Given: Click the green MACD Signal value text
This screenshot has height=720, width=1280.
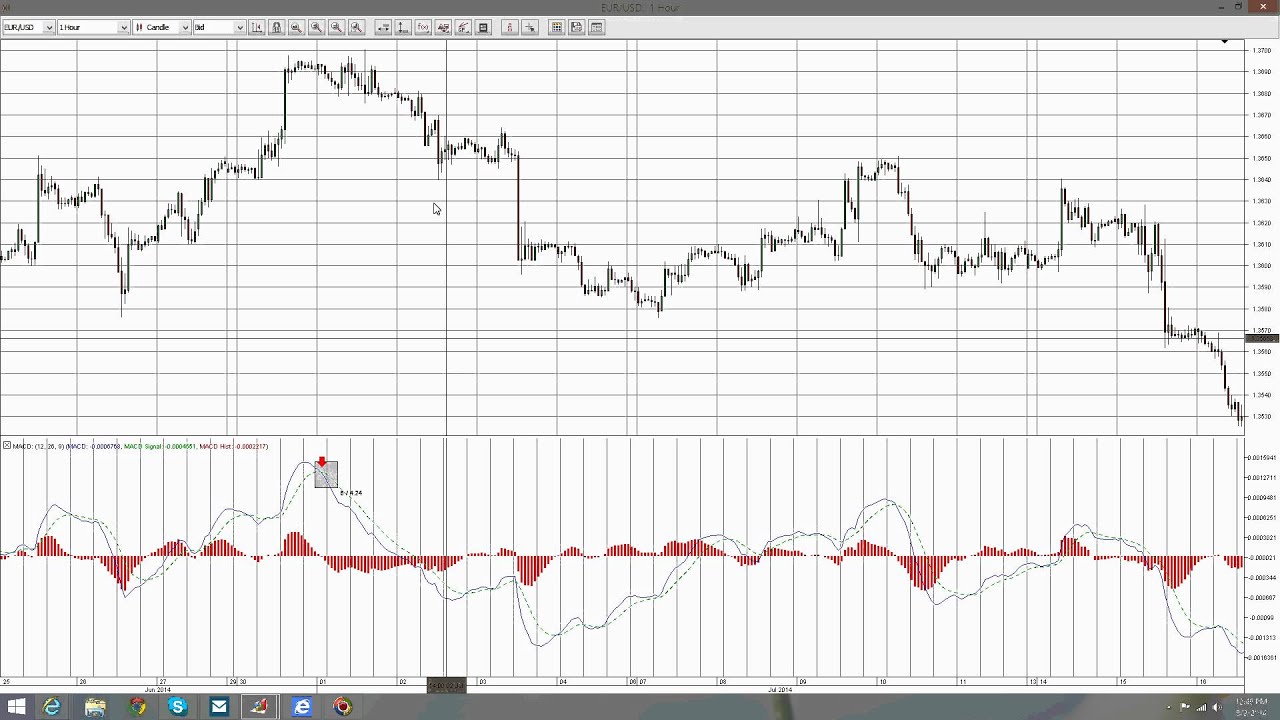Looking at the screenshot, I should click(x=159, y=446).
